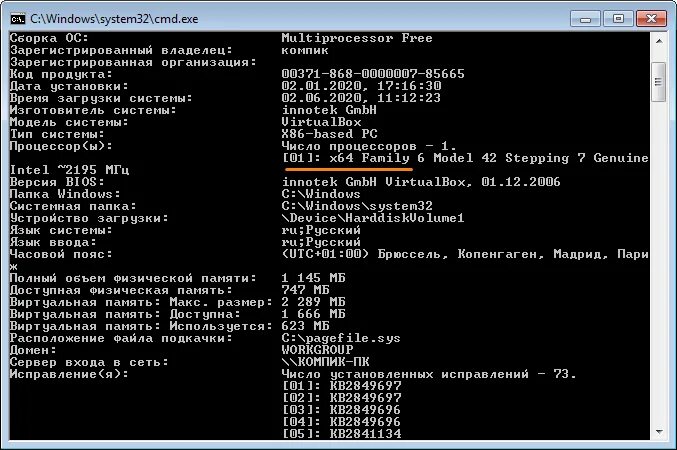Viewport: 677px width, 450px height.
Task: Click the text Multiprocessor Free
Action: (357, 38)
